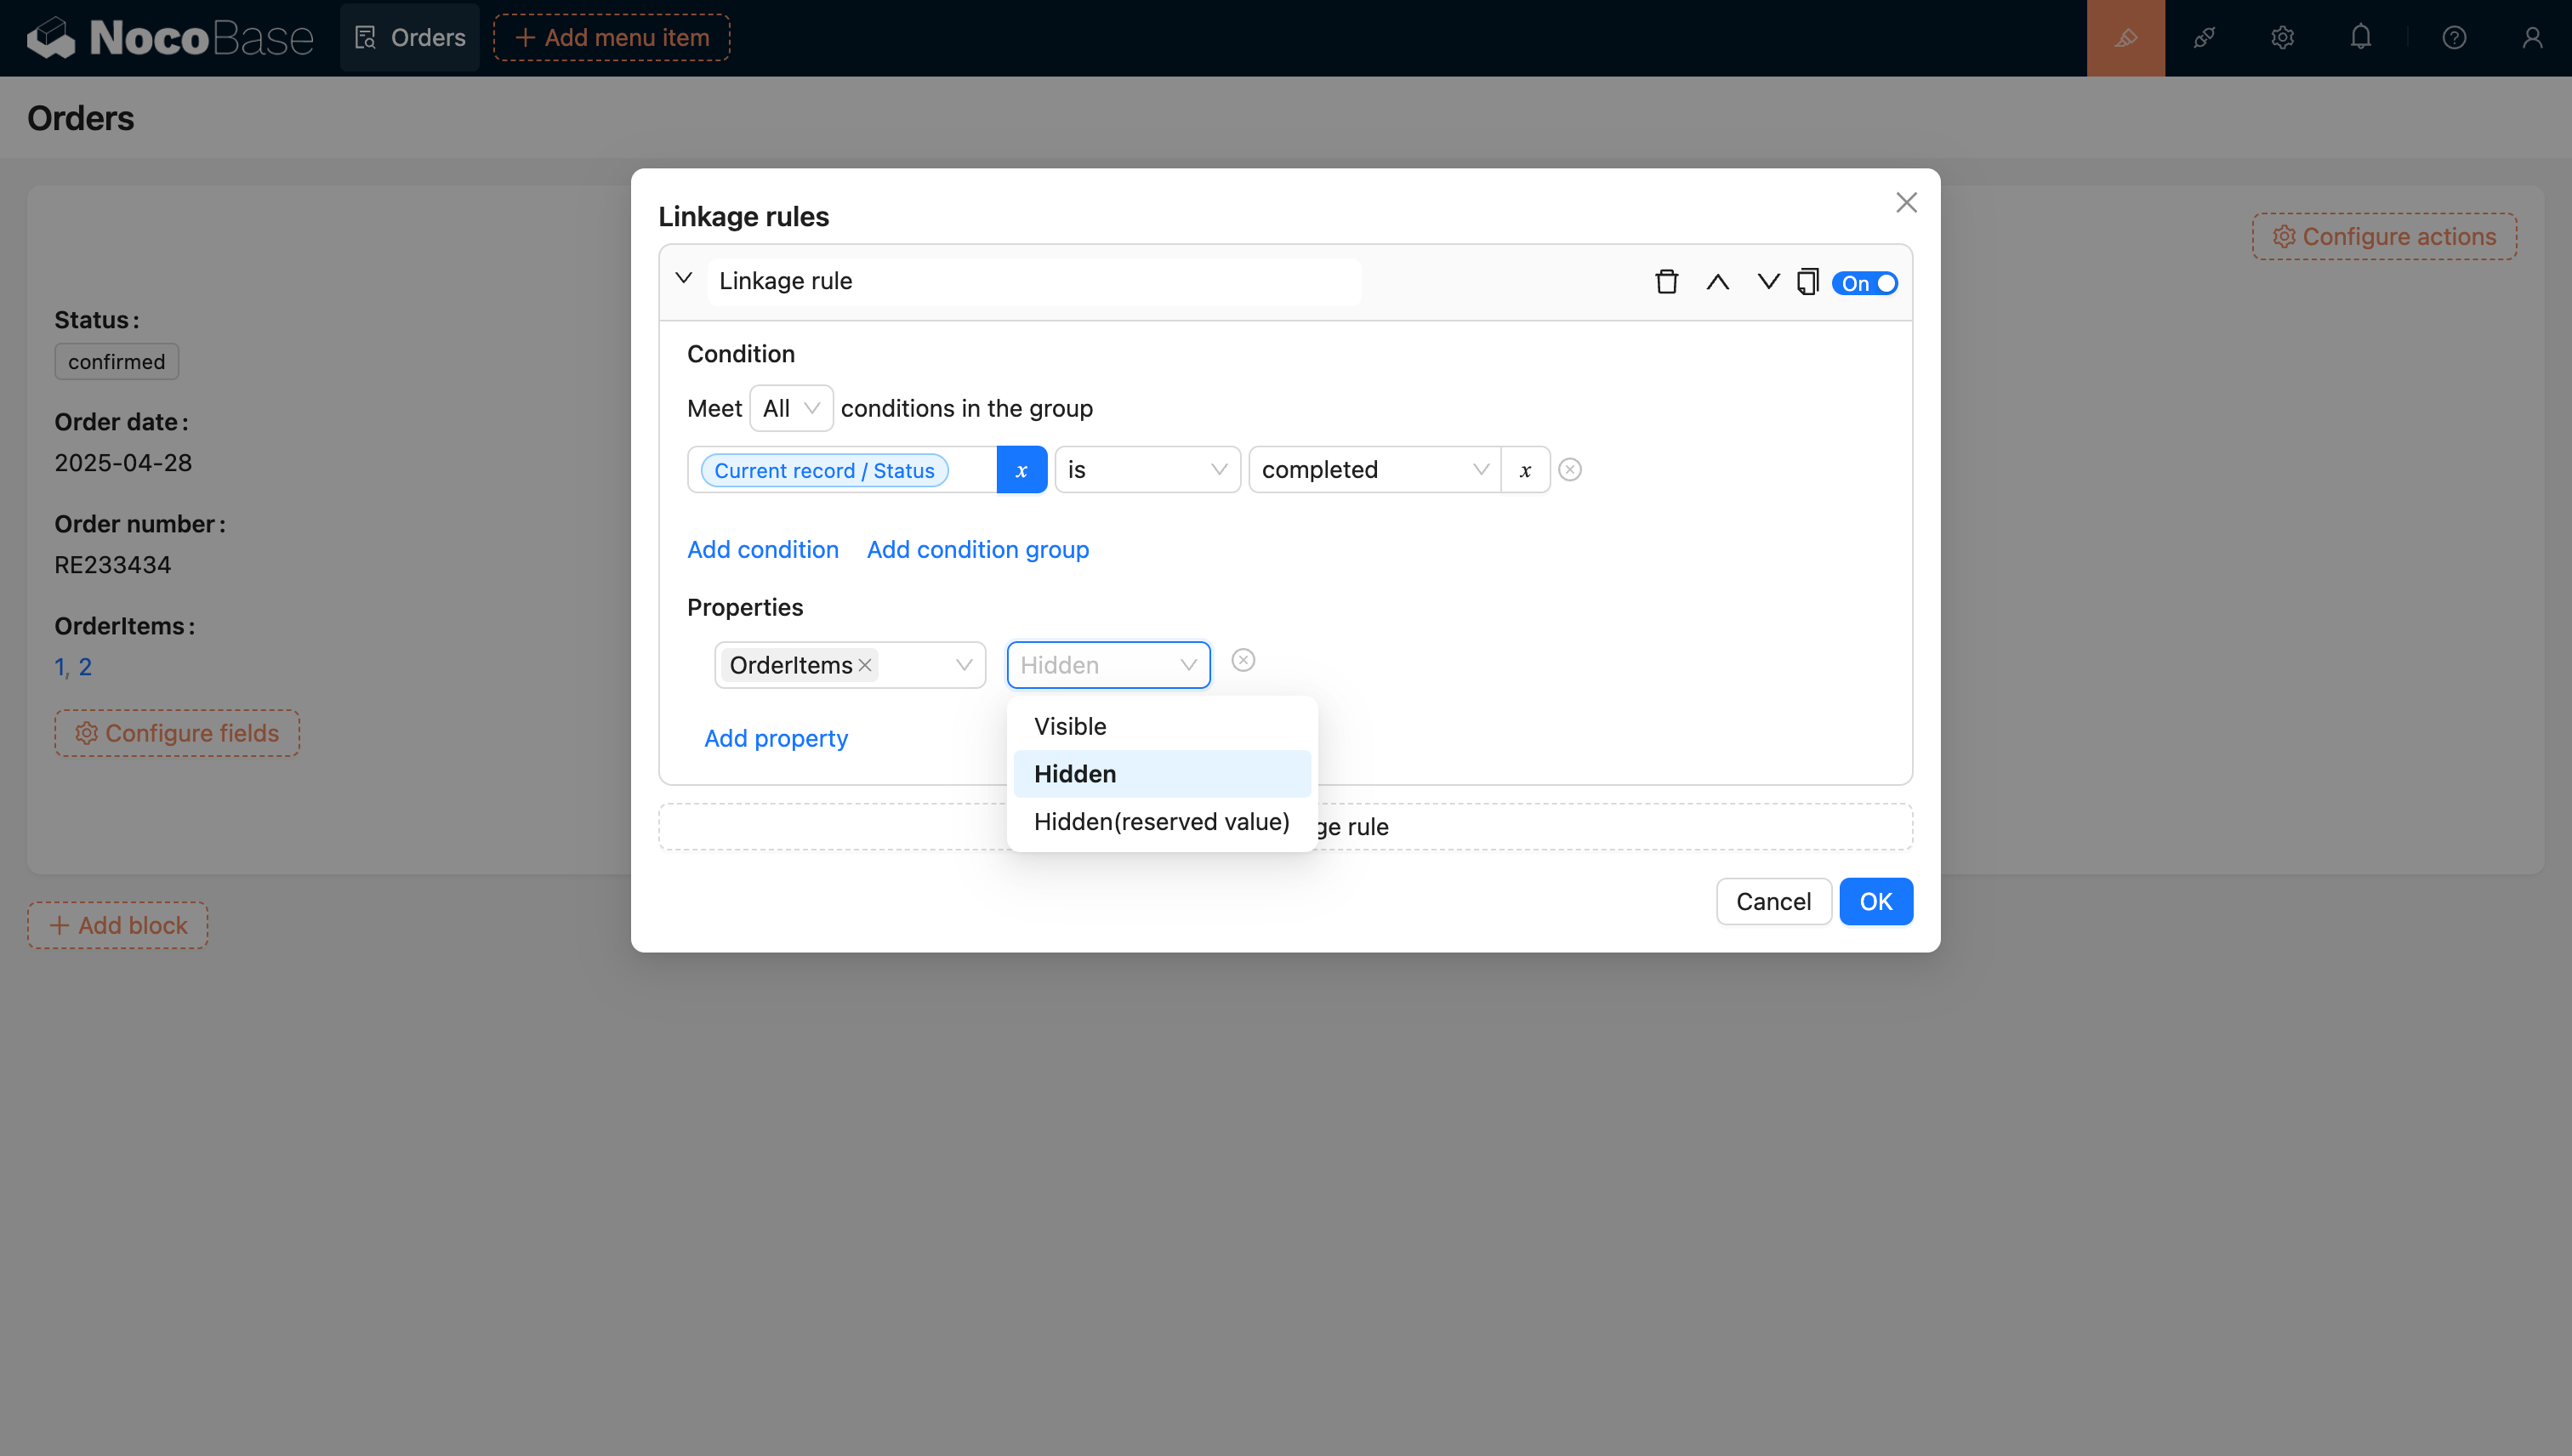Click Add condition group link
Viewport: 2572px width, 1456px height.
point(977,549)
